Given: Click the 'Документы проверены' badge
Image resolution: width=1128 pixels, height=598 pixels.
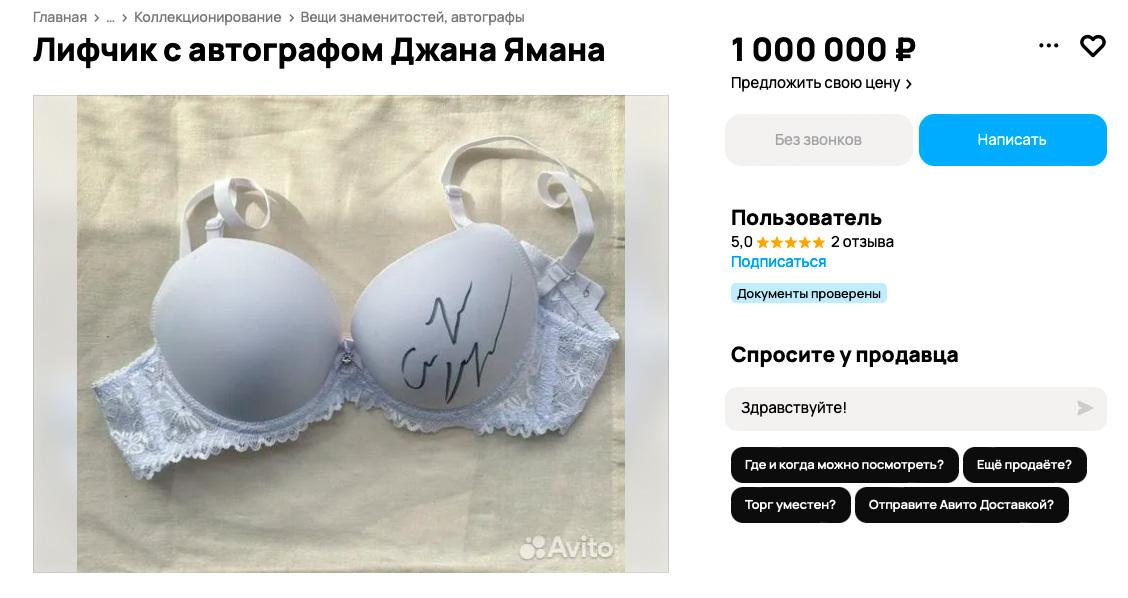Looking at the screenshot, I should point(809,294).
